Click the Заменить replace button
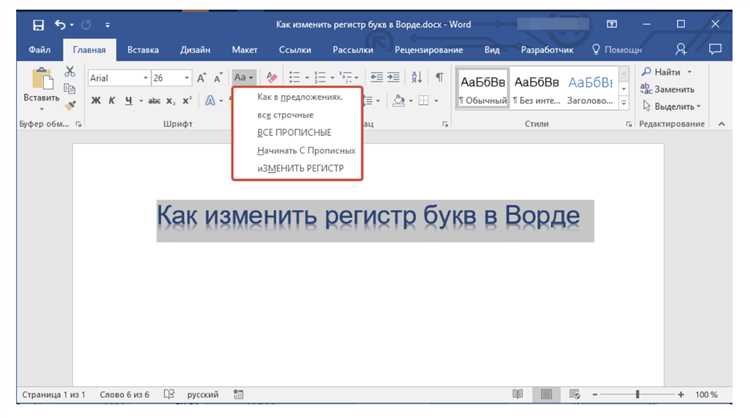This screenshot has height=418, width=750. coord(668,89)
